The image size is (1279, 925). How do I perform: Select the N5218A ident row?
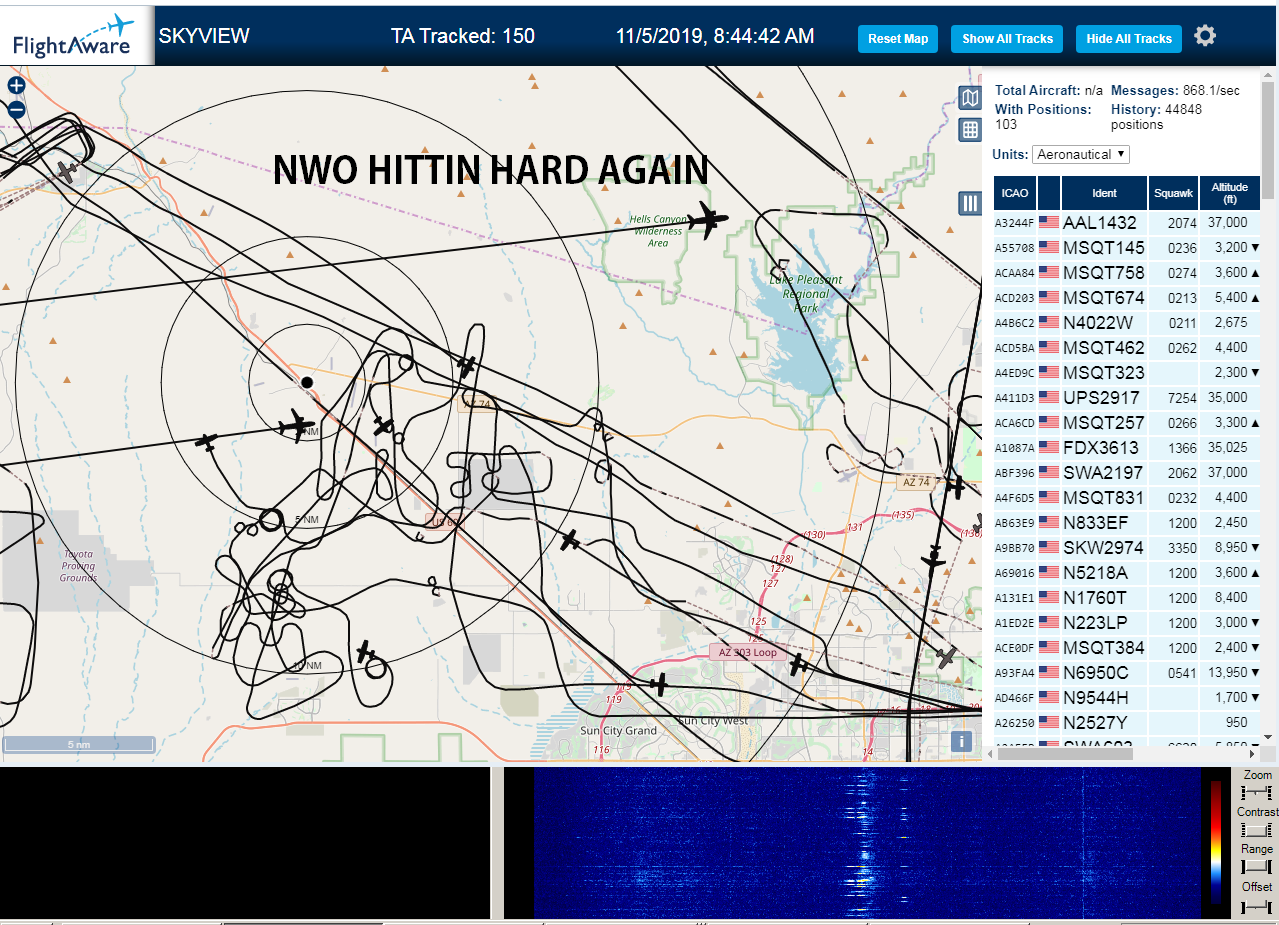(1127, 572)
